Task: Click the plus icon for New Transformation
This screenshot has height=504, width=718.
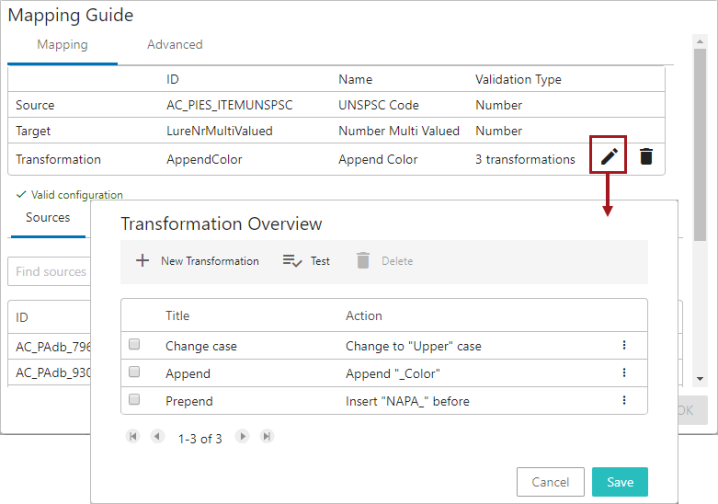Action: (142, 260)
